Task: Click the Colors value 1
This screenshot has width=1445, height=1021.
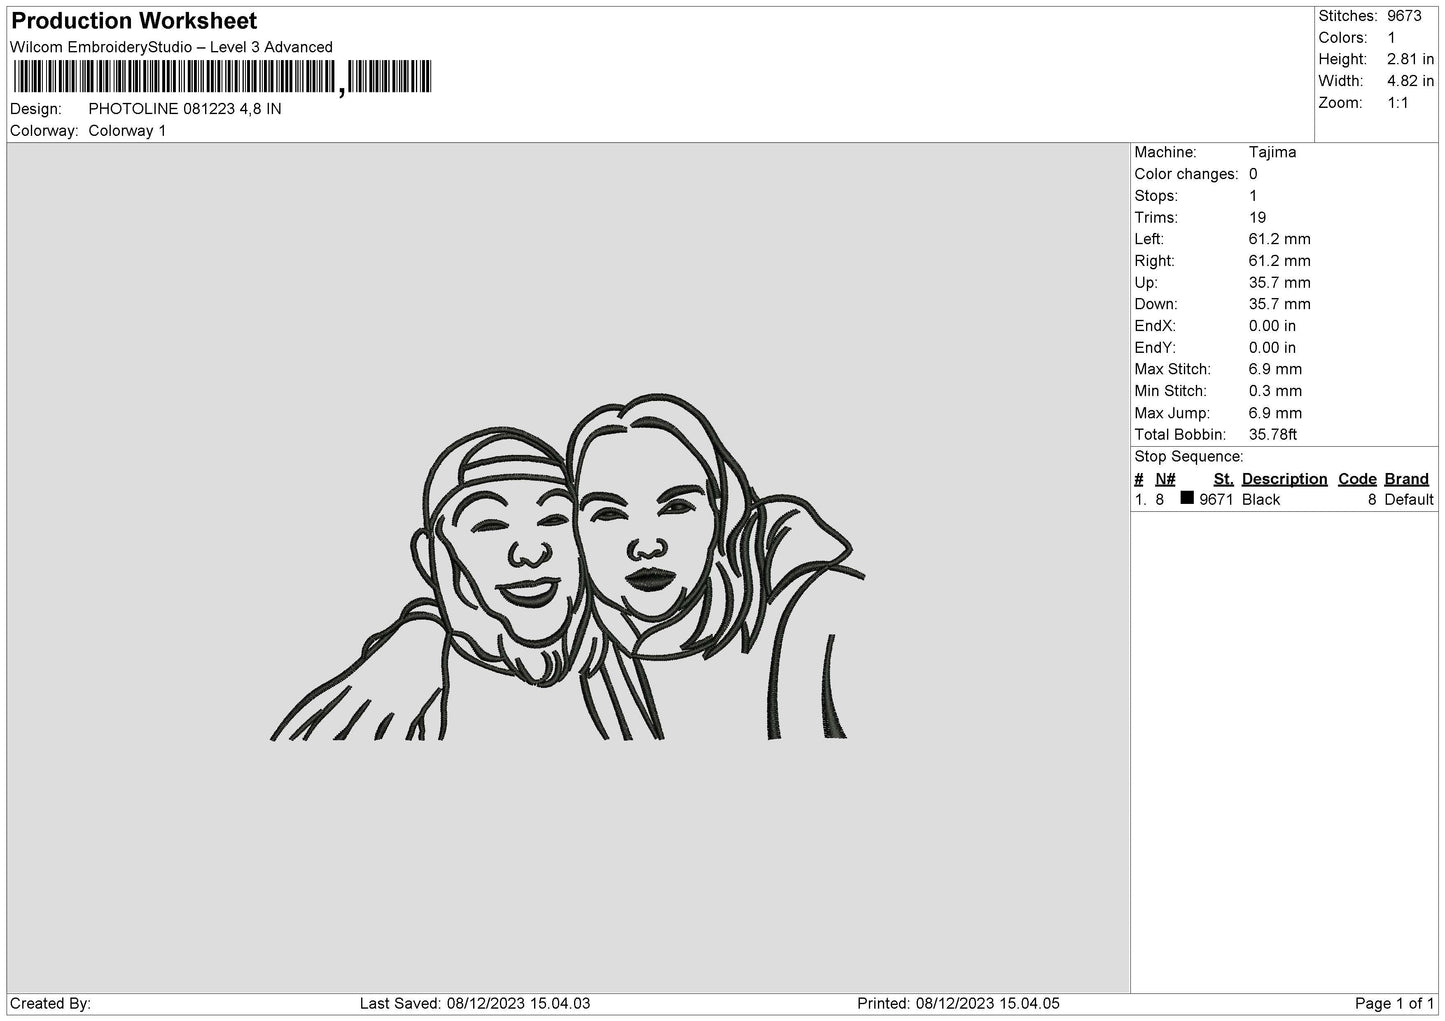Action: pos(1391,38)
